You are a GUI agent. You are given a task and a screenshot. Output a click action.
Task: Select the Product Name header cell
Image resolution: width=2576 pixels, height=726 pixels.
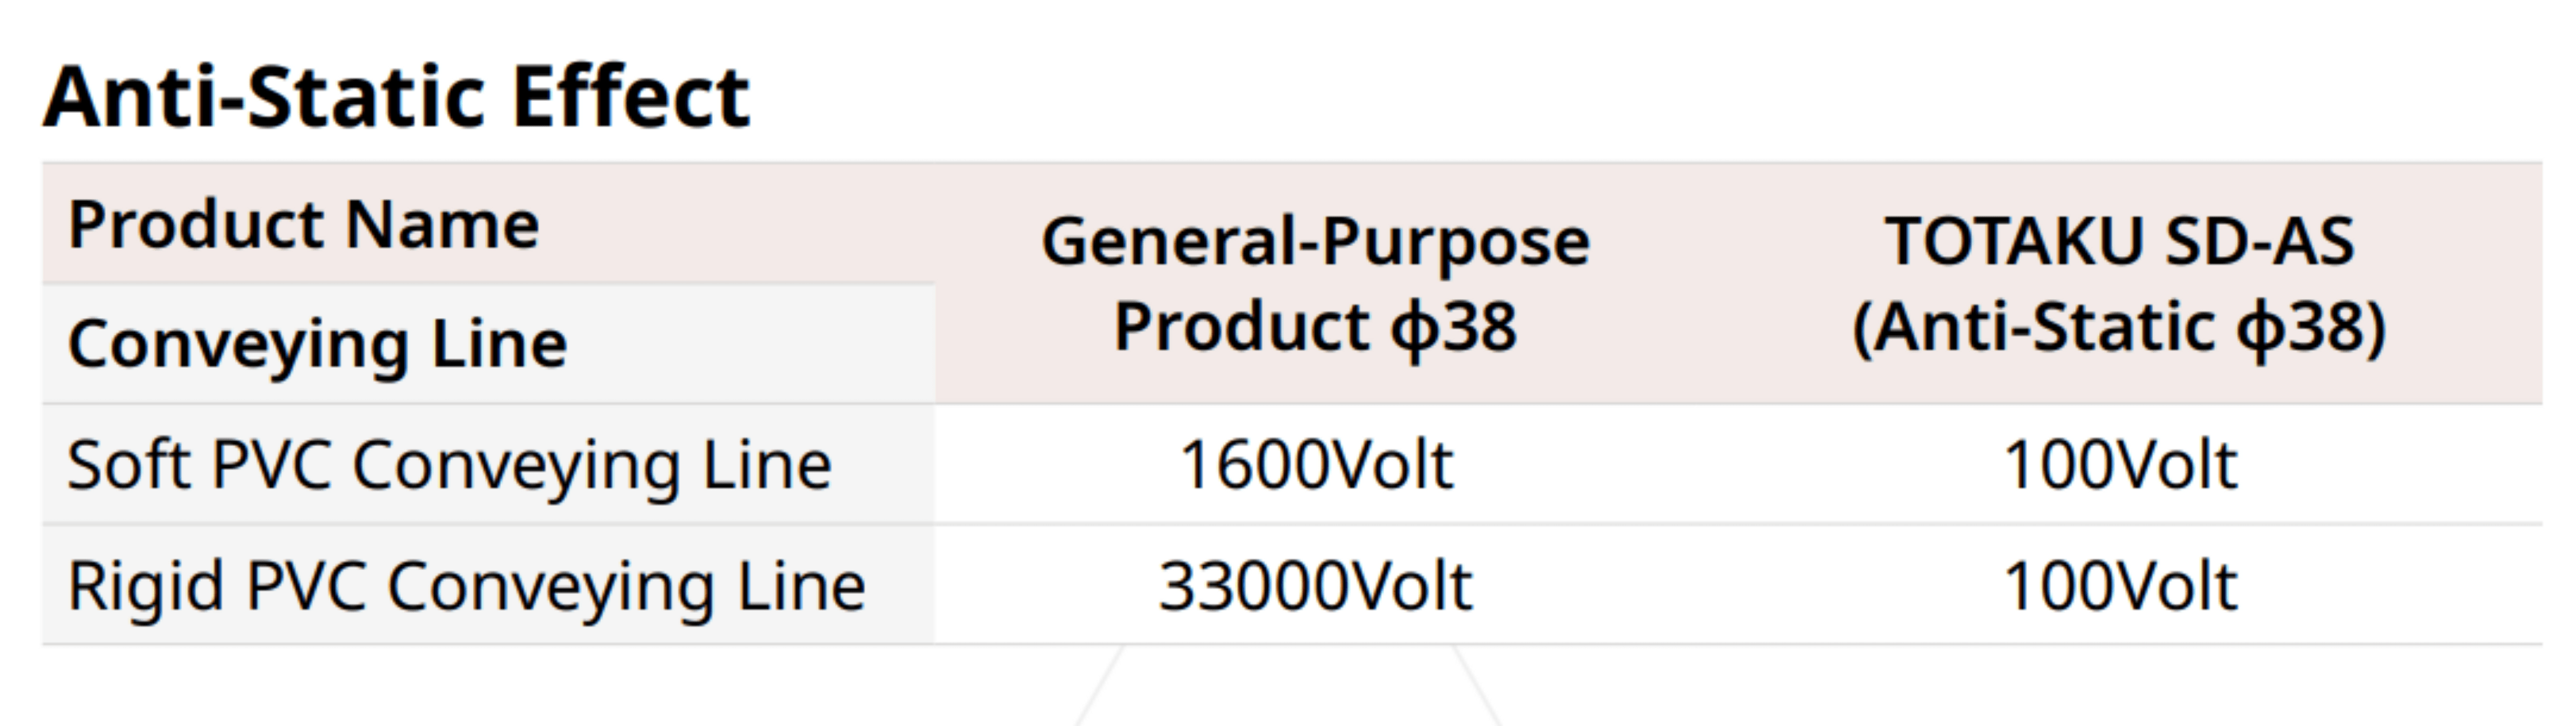(x=488, y=223)
